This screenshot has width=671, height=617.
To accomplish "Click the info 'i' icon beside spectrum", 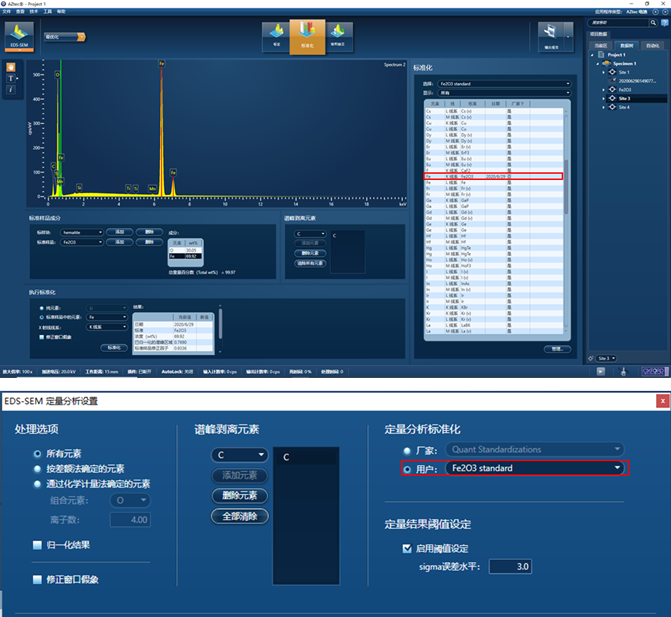I will pyautogui.click(x=11, y=90).
